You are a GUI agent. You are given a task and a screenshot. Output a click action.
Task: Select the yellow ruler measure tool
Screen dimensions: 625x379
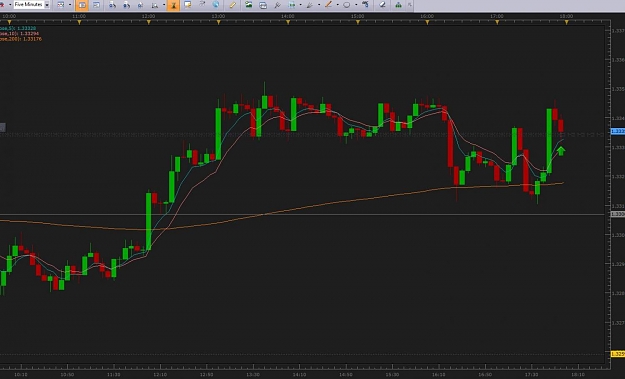[x=233, y=5]
